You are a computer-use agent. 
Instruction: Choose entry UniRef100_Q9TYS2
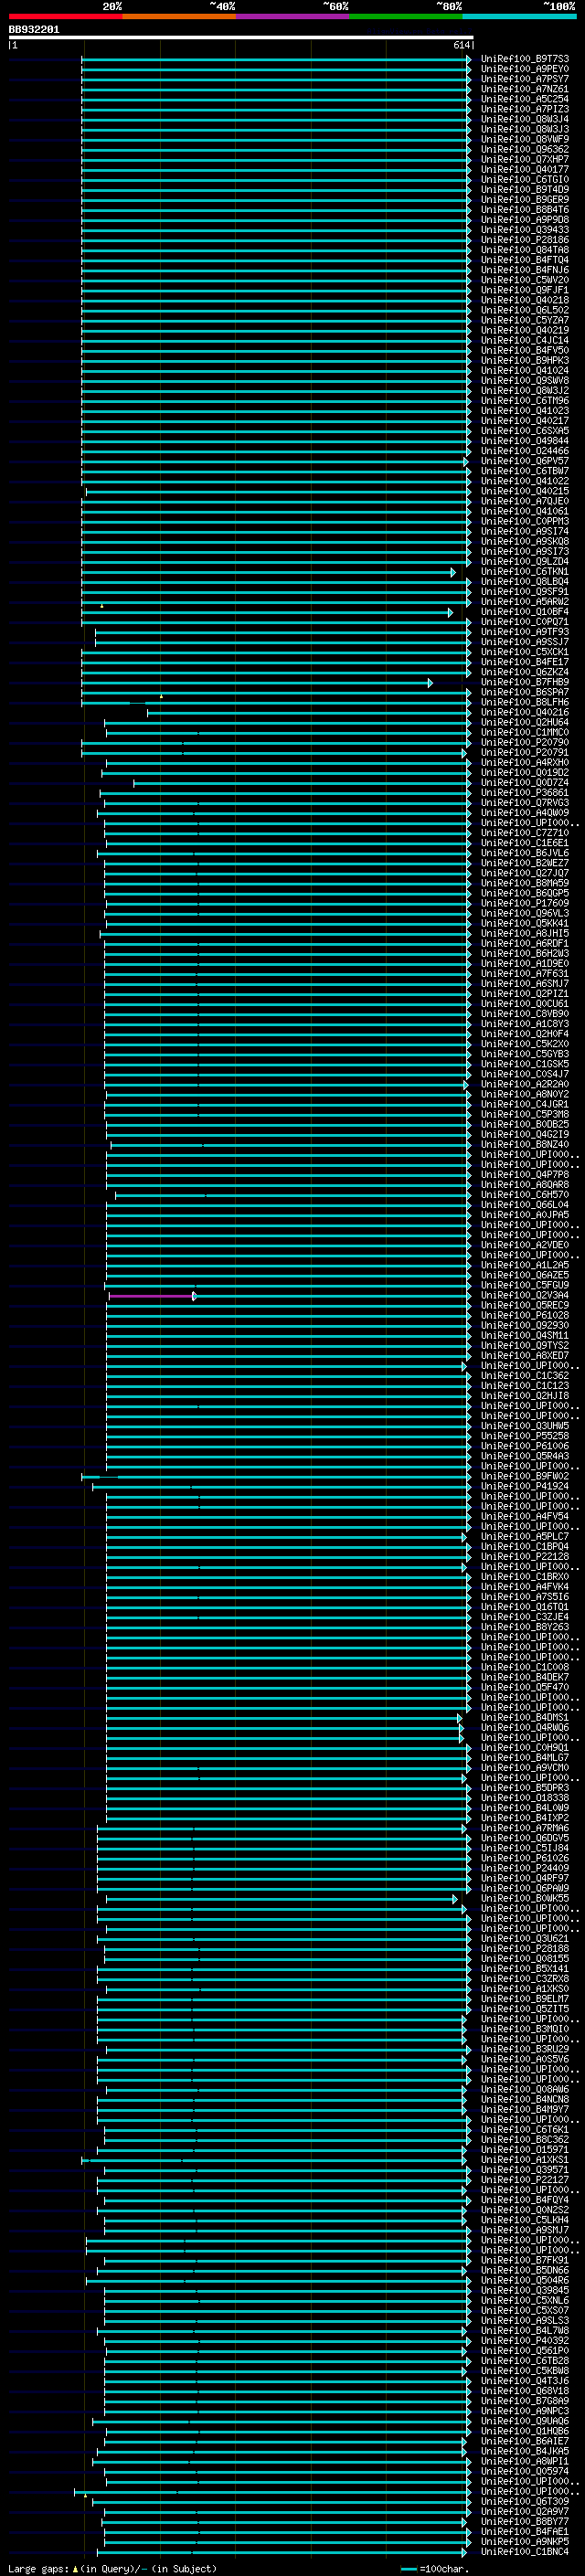coord(524,1345)
